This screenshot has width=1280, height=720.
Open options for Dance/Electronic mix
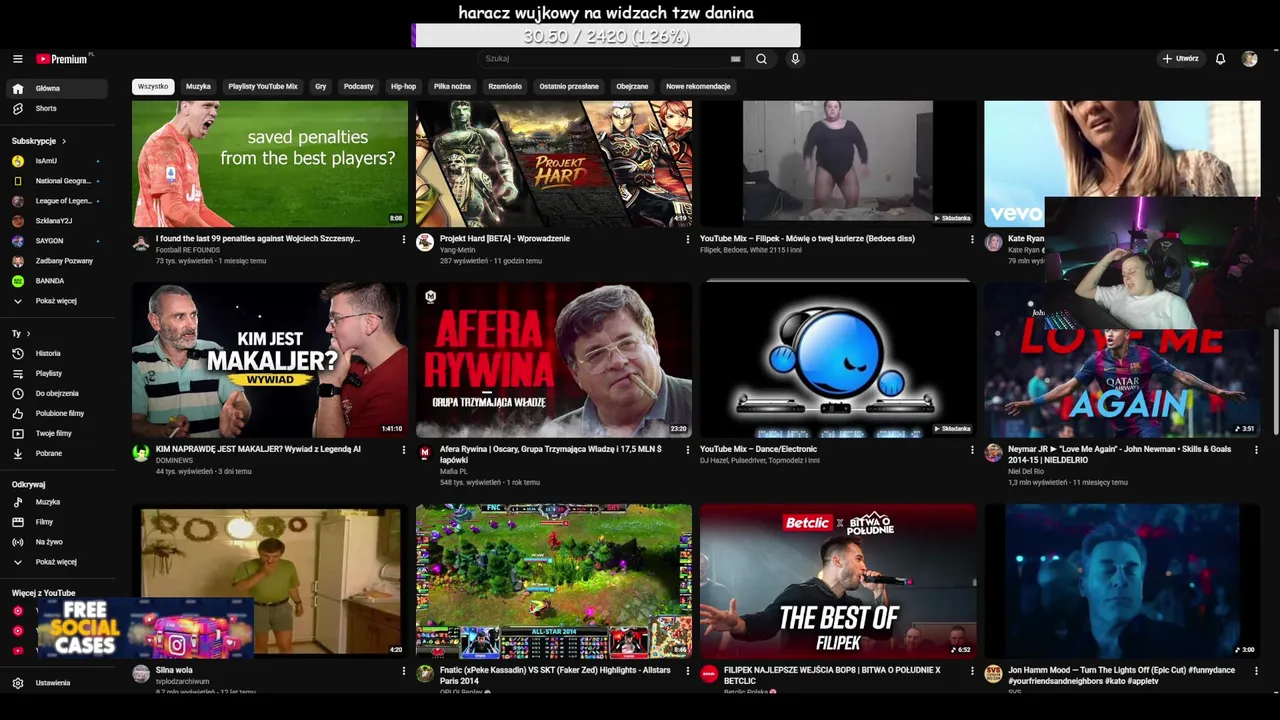[972, 451]
